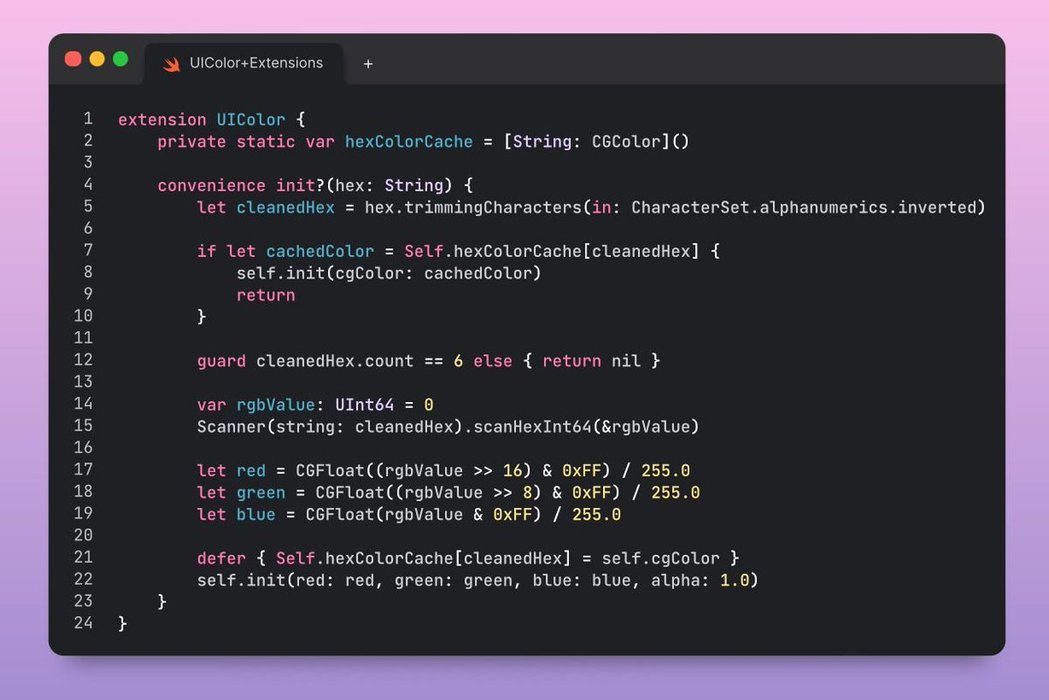The width and height of the screenshot is (1049, 700).
Task: Click line number 12 in gutter
Action: coord(83,360)
